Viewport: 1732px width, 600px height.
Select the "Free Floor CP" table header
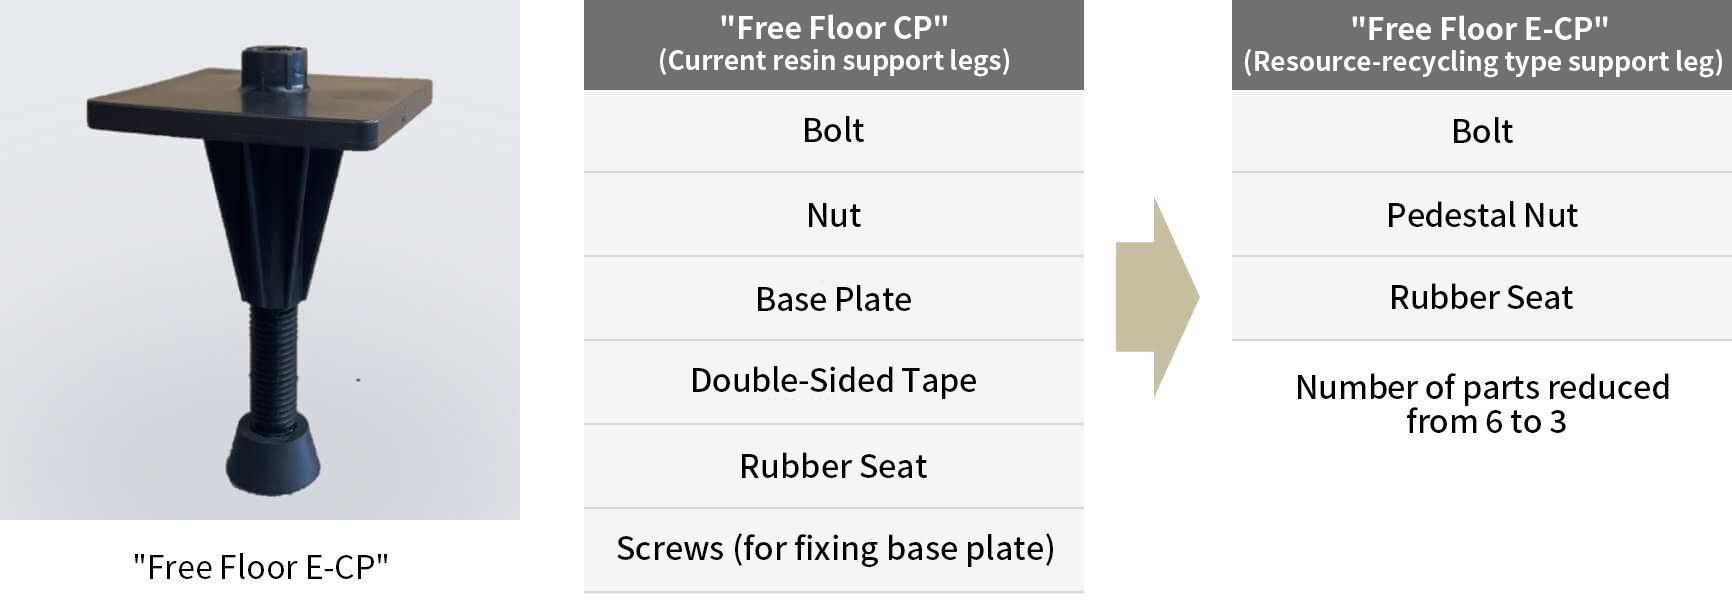click(834, 45)
